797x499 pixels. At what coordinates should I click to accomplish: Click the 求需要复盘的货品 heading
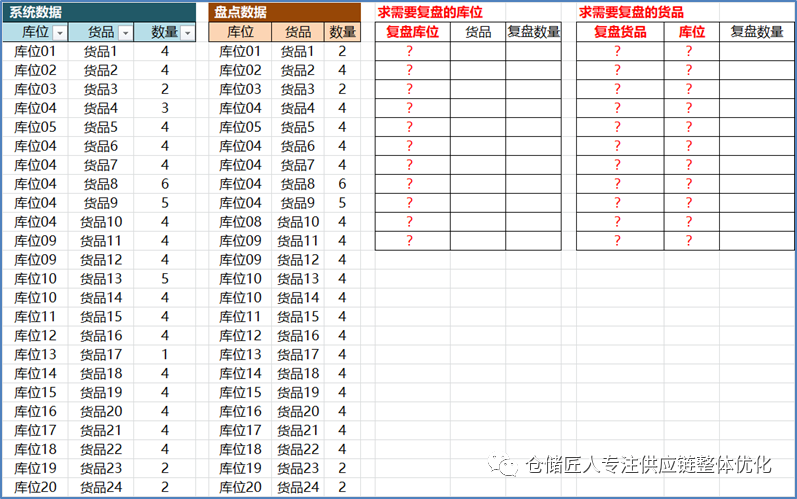(x=631, y=12)
